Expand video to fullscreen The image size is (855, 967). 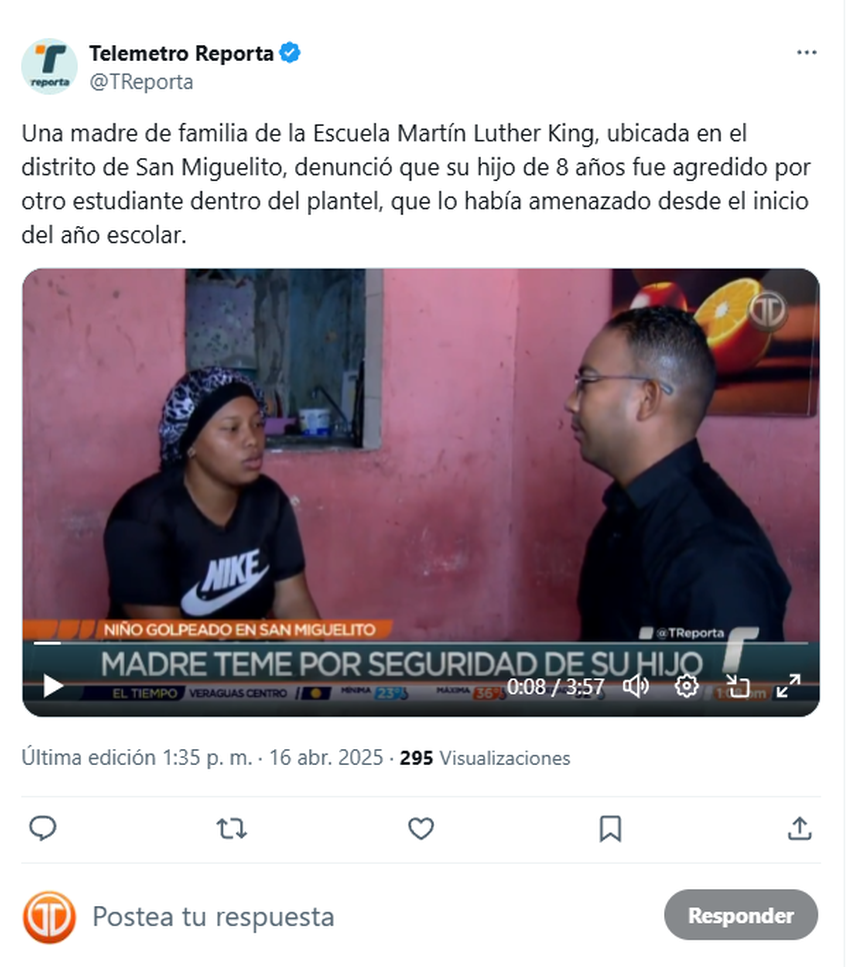788,686
